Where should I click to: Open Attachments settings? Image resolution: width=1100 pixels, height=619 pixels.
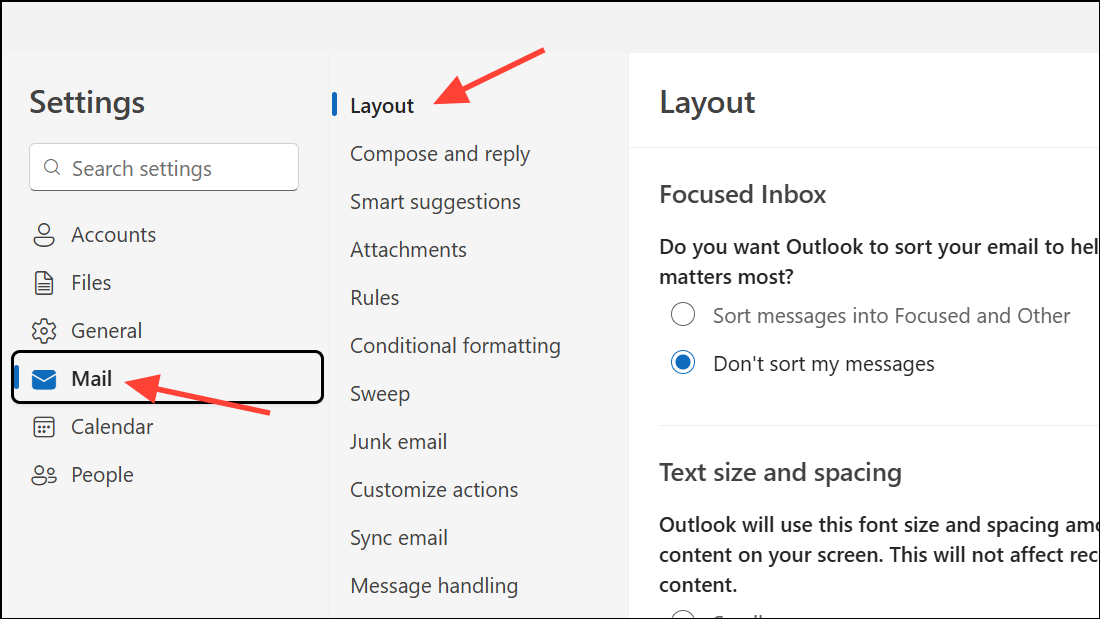click(408, 250)
